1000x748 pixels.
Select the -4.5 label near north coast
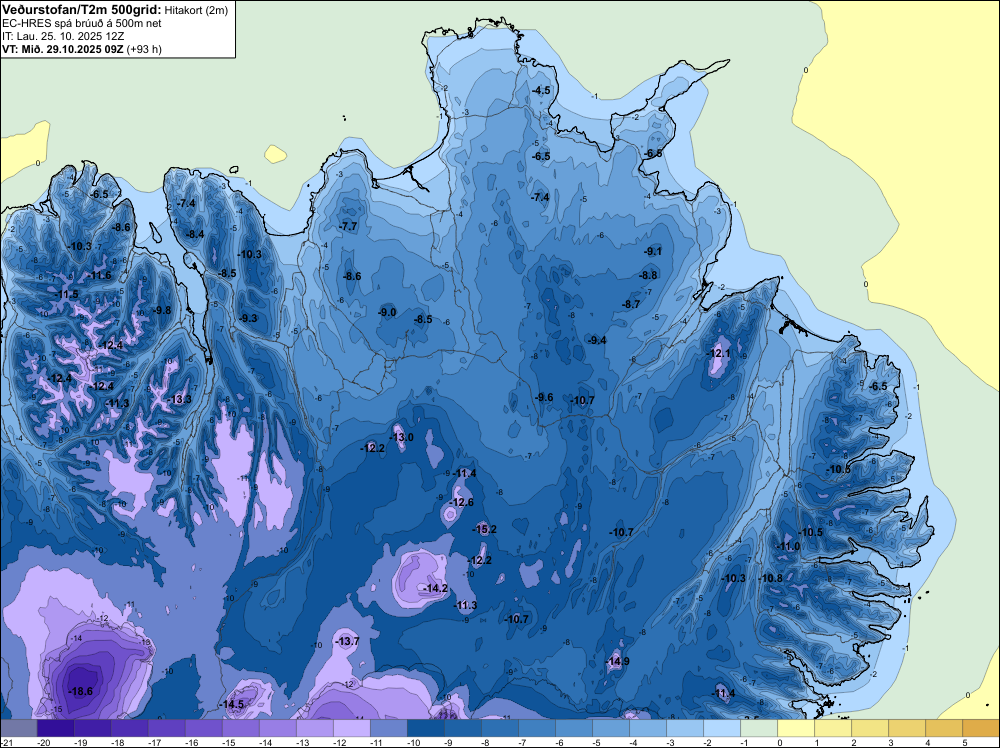(x=541, y=91)
